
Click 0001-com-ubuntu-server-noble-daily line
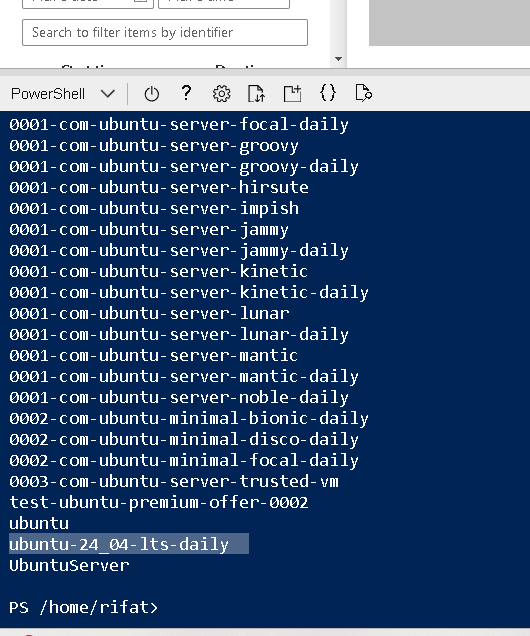point(179,397)
